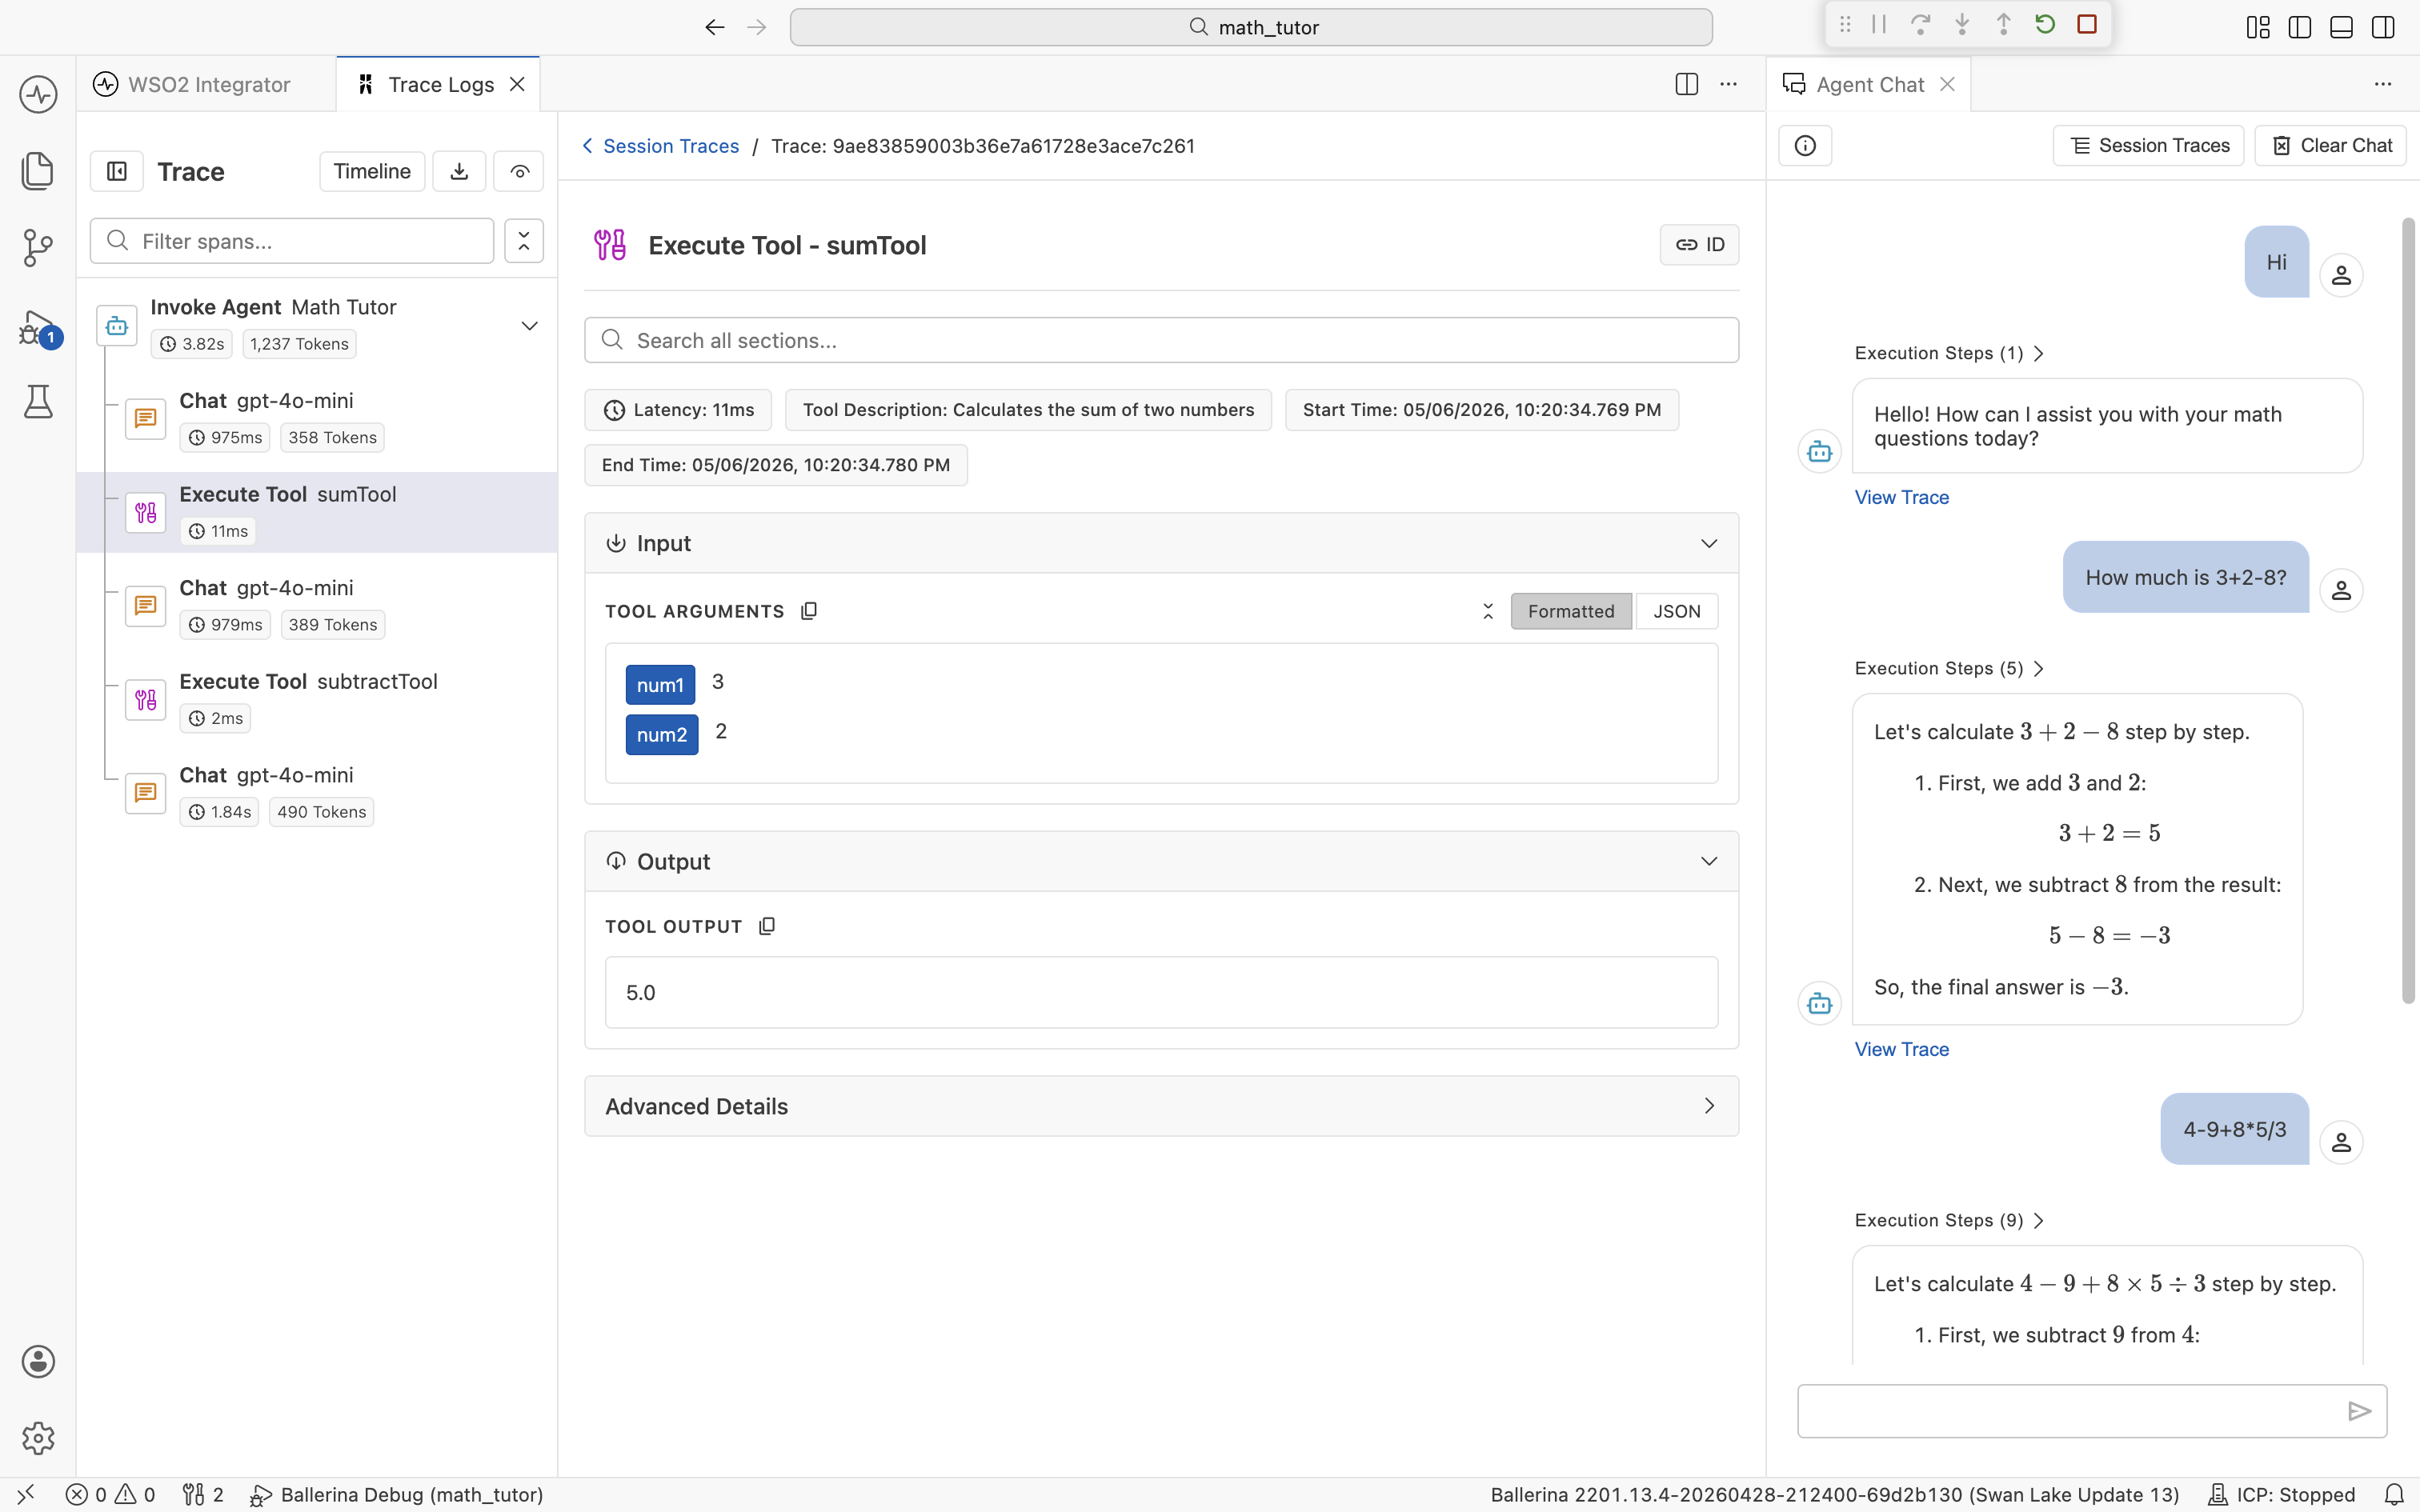Customize layout from the title bar
Image resolution: width=2420 pixels, height=1512 pixels.
click(2258, 27)
